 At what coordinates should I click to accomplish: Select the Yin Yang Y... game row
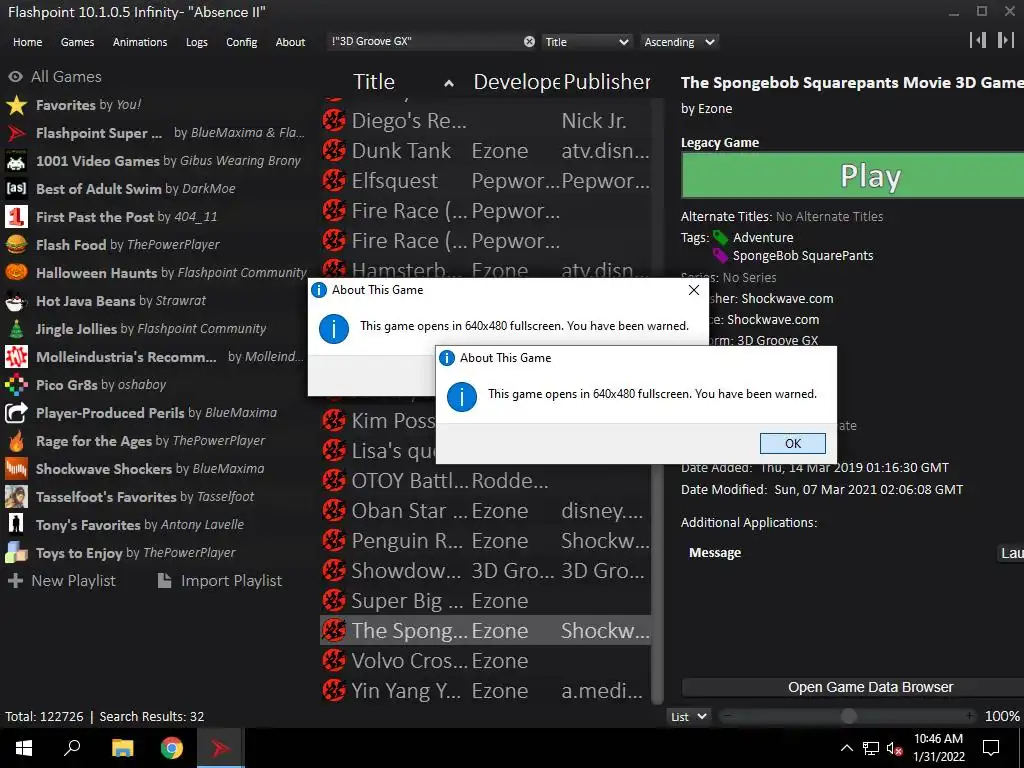(x=487, y=691)
